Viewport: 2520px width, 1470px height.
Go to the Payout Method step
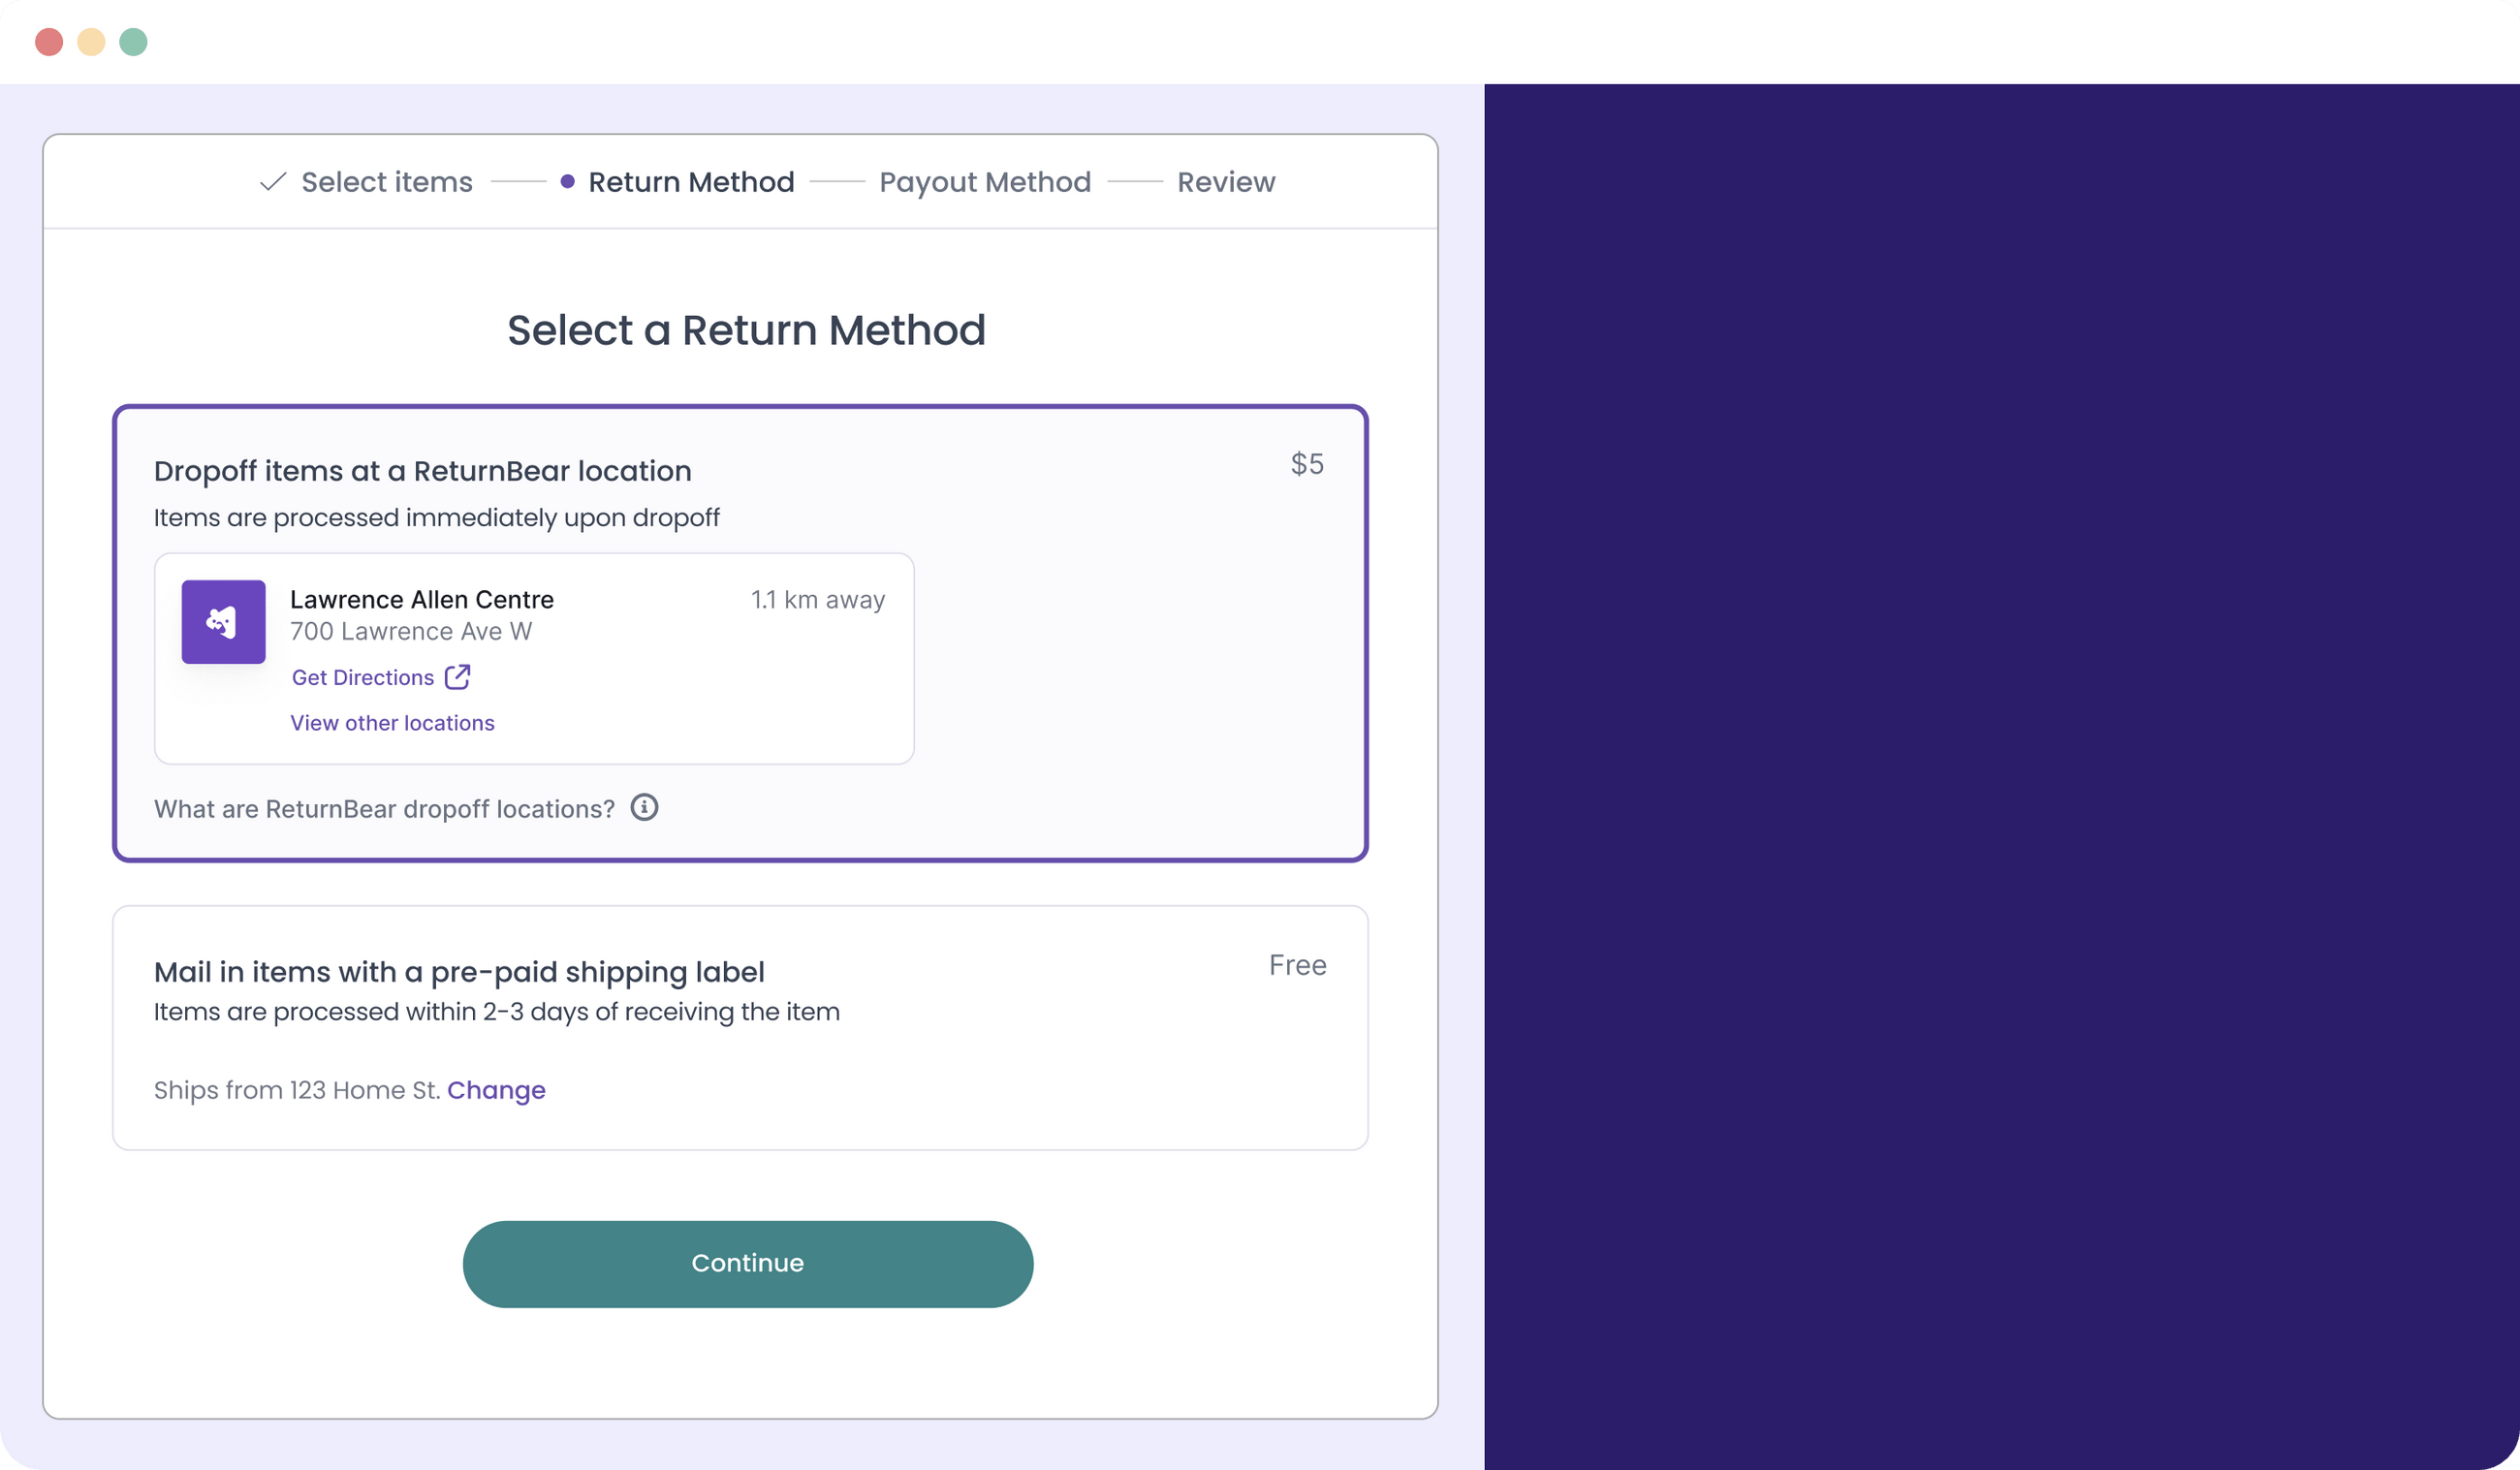tap(984, 182)
